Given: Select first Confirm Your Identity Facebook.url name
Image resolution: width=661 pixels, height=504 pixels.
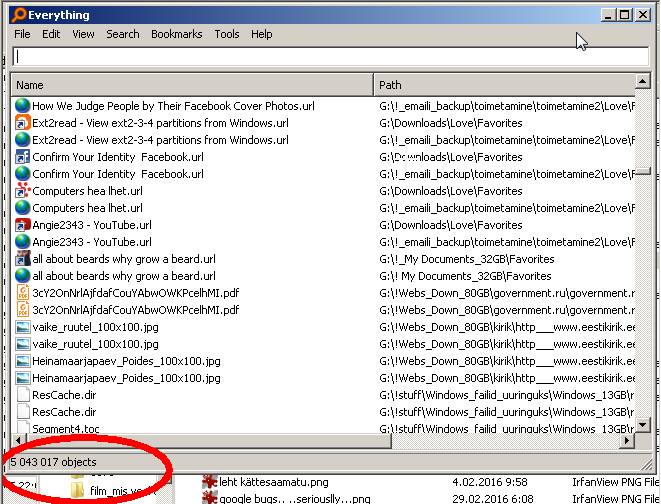Looking at the screenshot, I should (118, 157).
